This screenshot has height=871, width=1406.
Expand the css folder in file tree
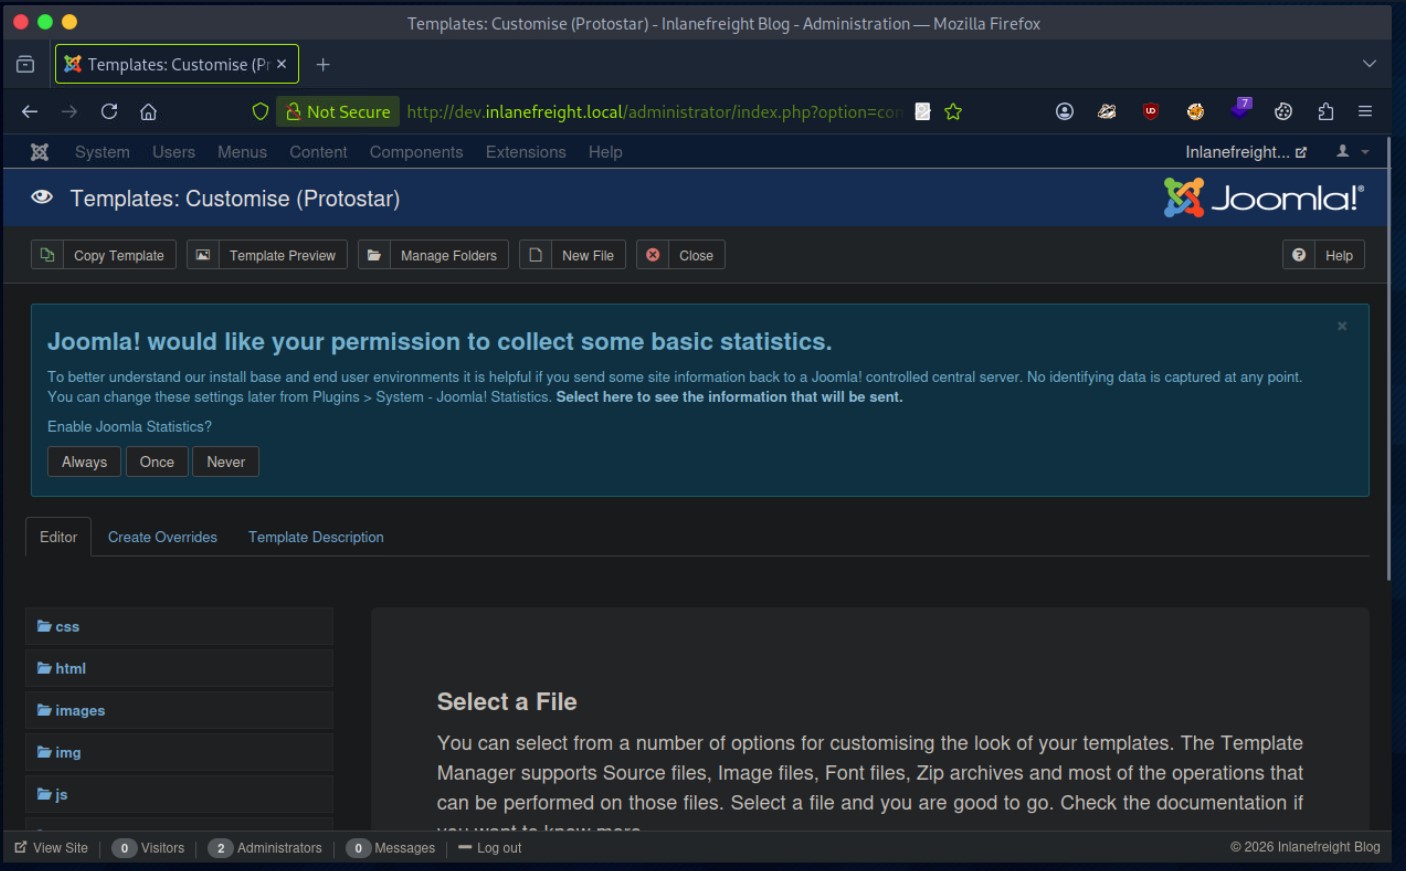click(x=59, y=627)
